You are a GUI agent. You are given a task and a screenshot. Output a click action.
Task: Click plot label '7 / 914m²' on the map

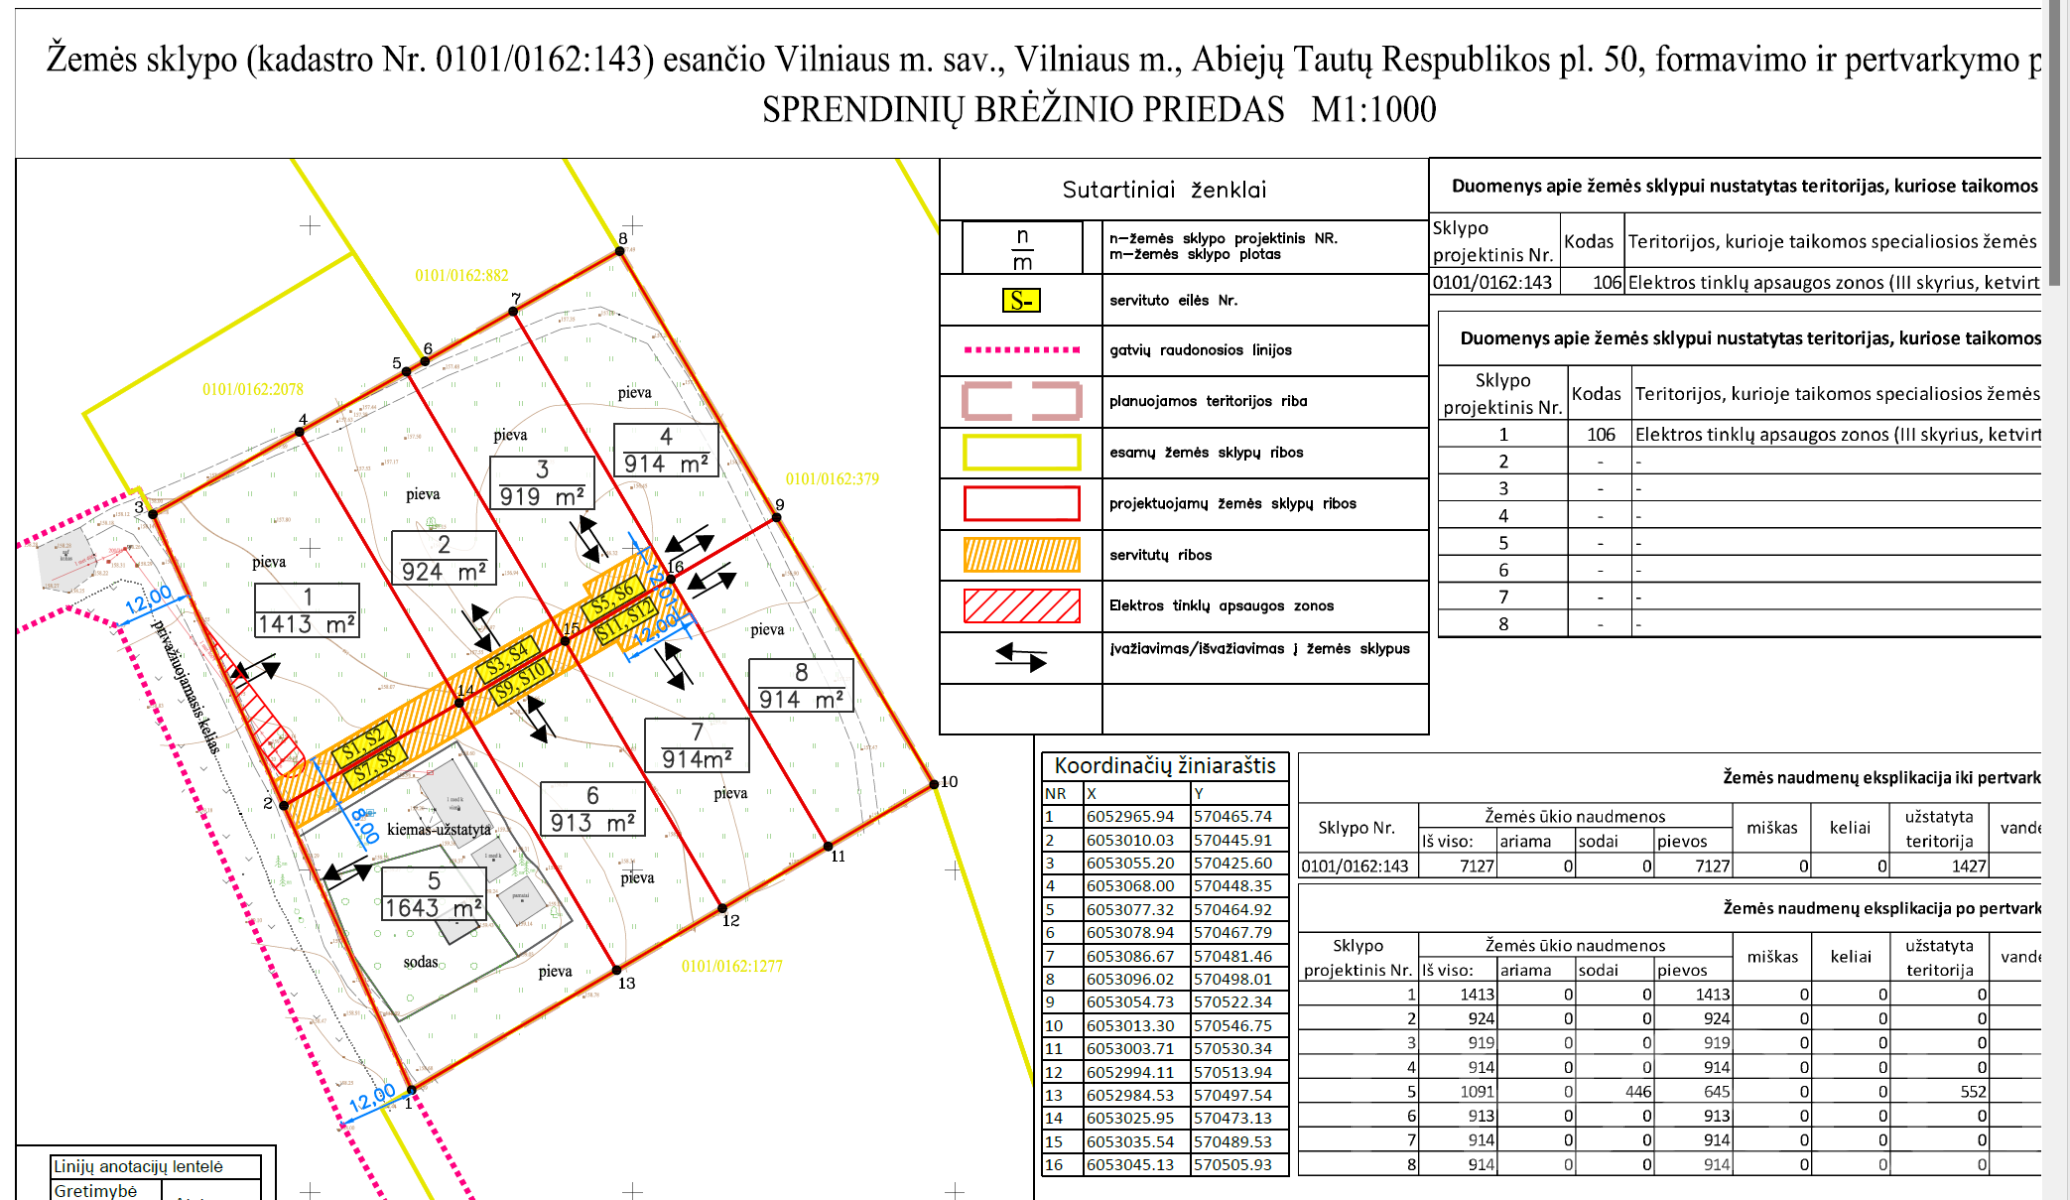pos(697,745)
